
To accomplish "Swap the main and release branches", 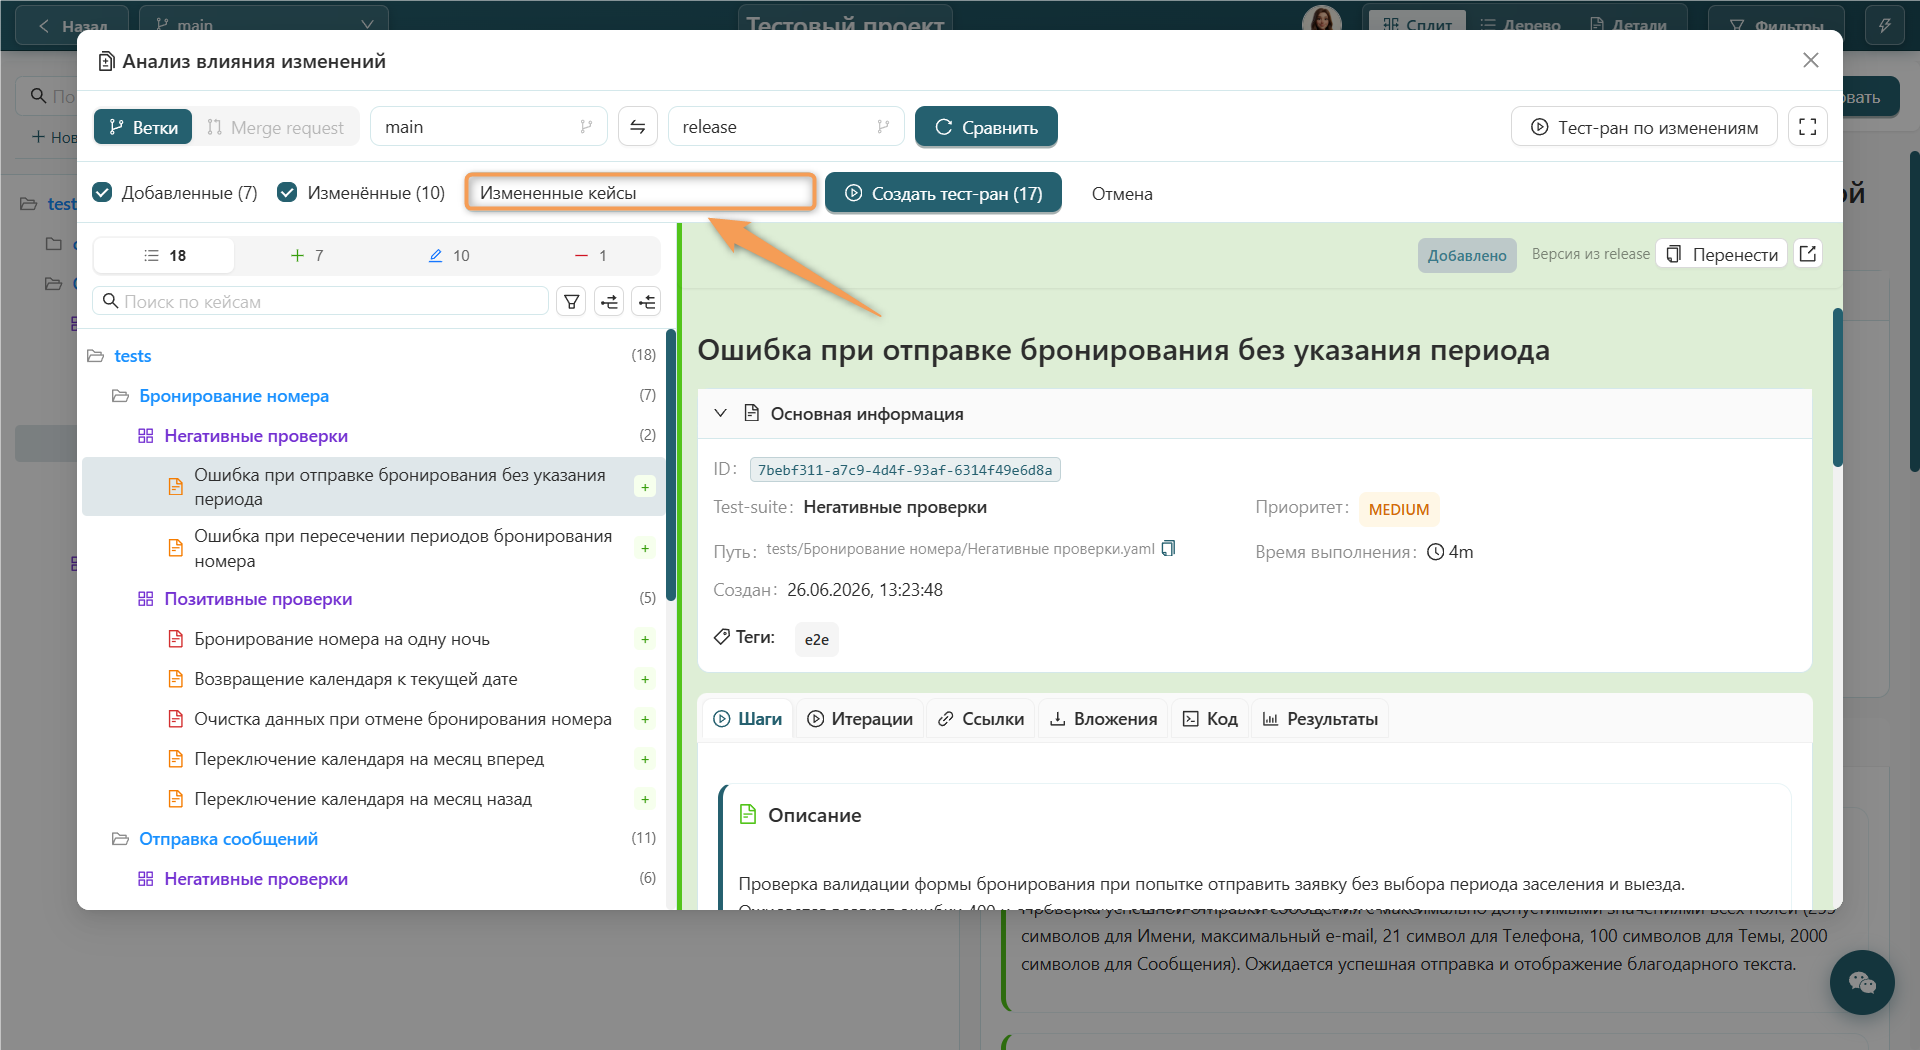I will pyautogui.click(x=638, y=127).
